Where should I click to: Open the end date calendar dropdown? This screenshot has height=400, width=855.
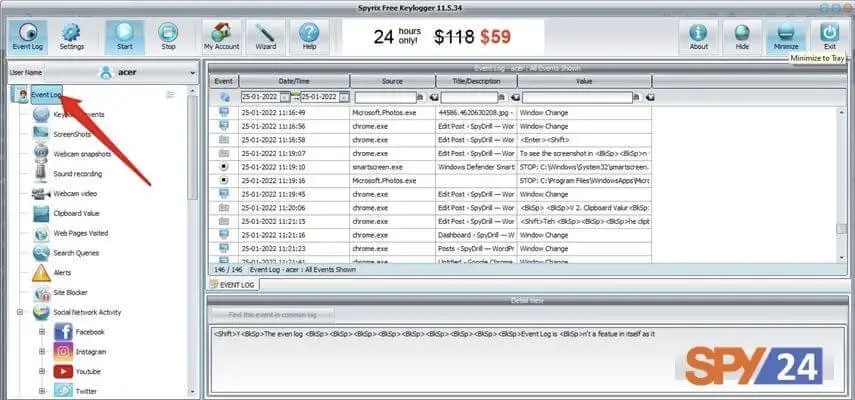344,97
